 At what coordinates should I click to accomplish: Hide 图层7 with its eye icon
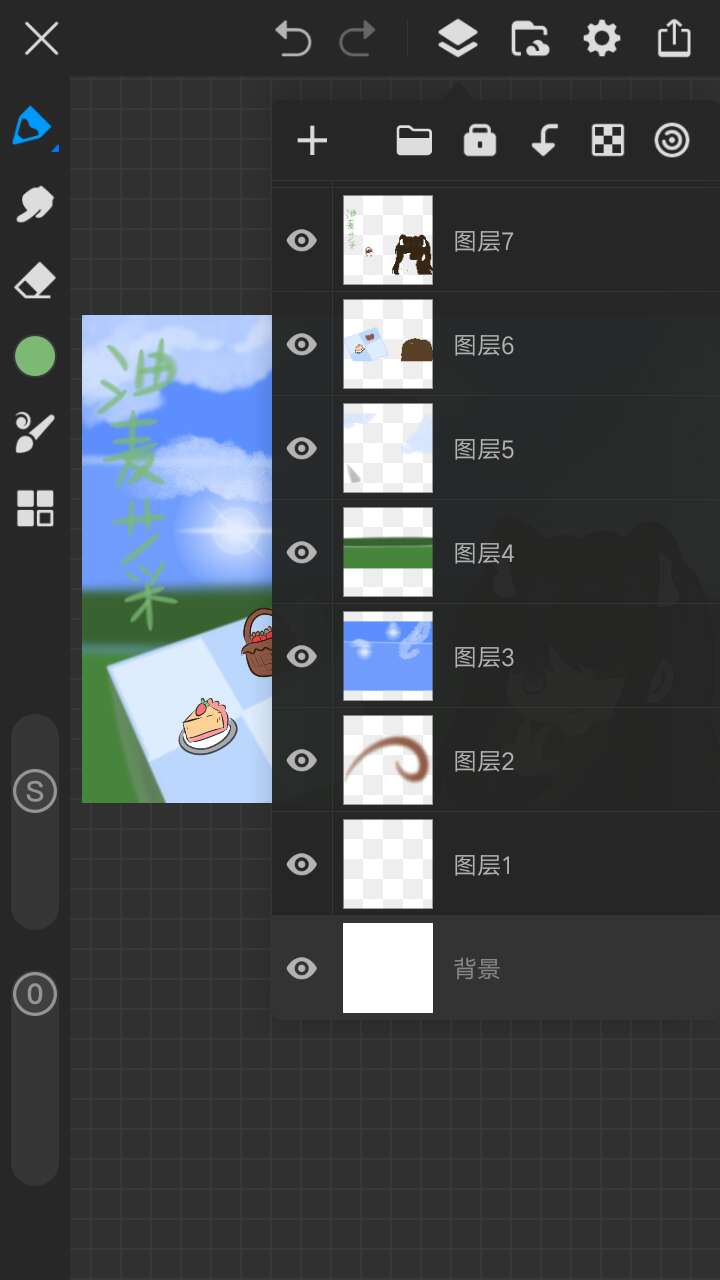pos(301,241)
